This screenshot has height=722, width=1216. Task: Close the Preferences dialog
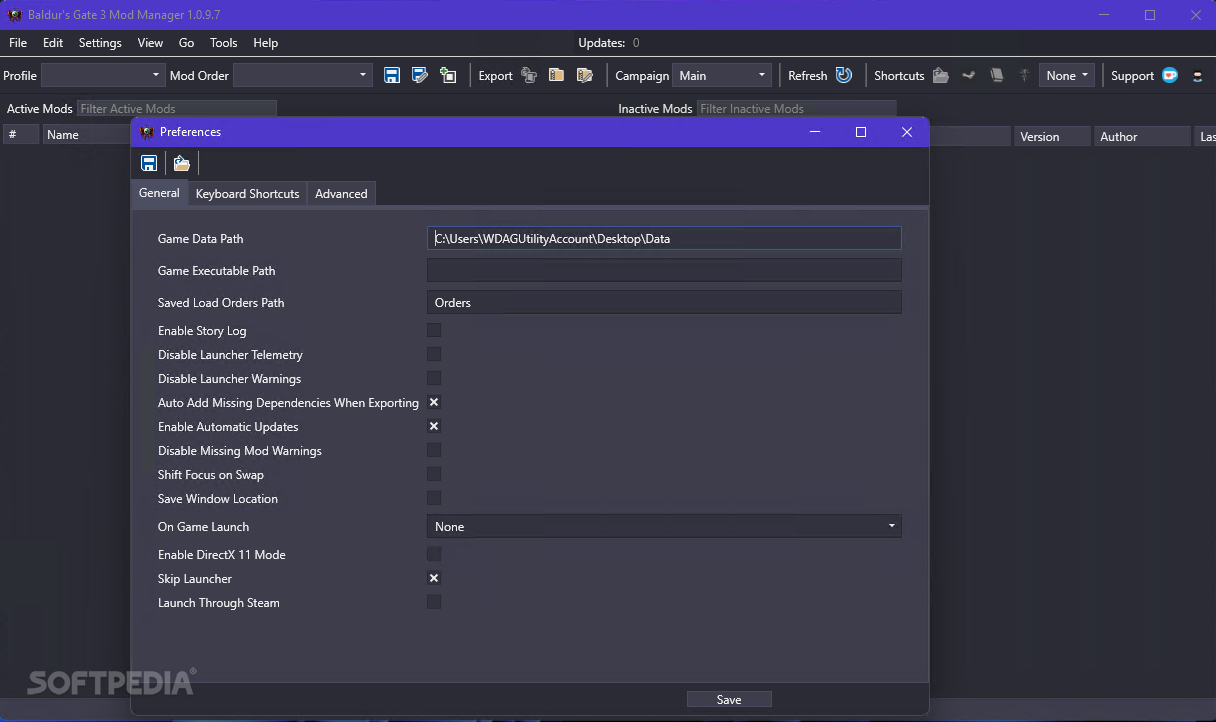pos(907,132)
